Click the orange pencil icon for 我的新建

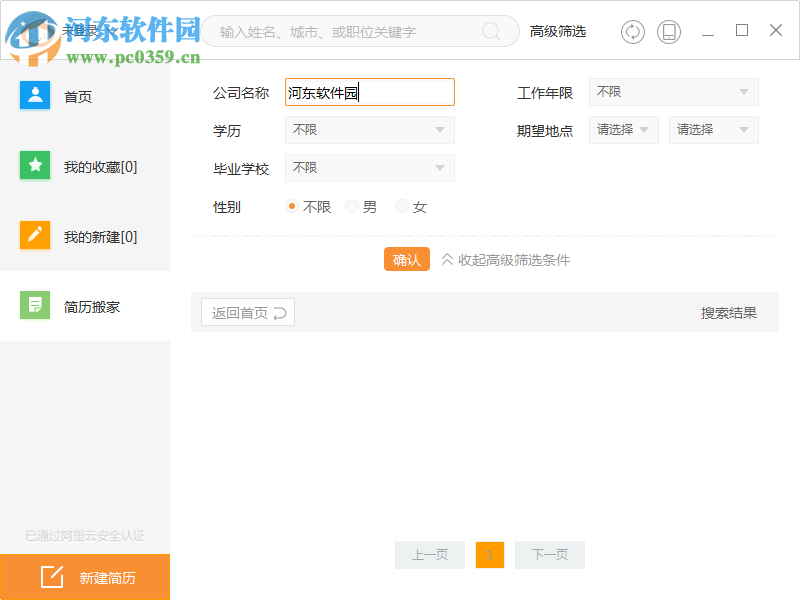(35, 235)
